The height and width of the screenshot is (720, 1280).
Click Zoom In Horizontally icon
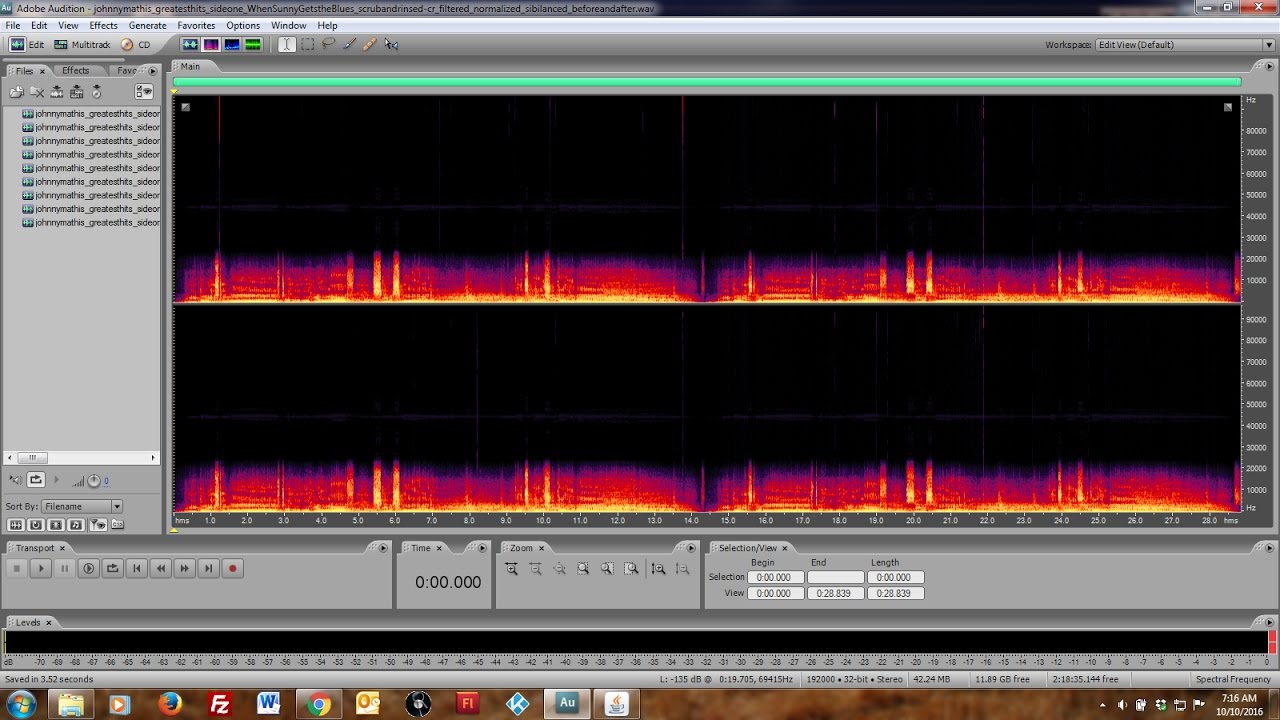[511, 568]
